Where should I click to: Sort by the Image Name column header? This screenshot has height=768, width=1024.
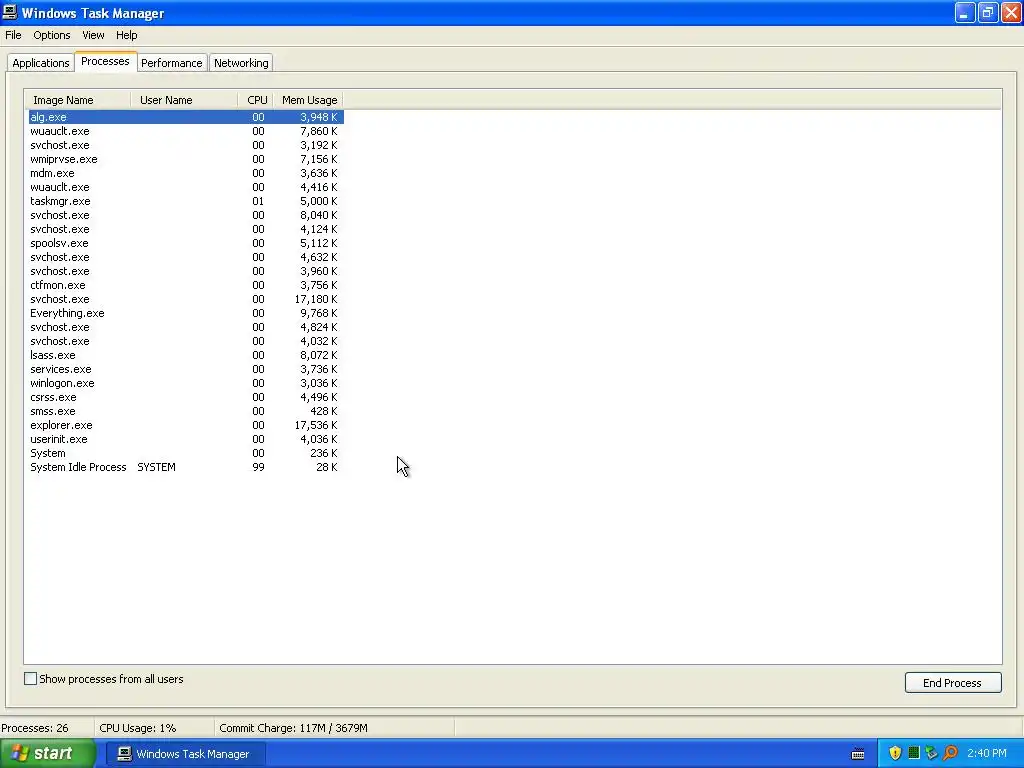pyautogui.click(x=78, y=100)
